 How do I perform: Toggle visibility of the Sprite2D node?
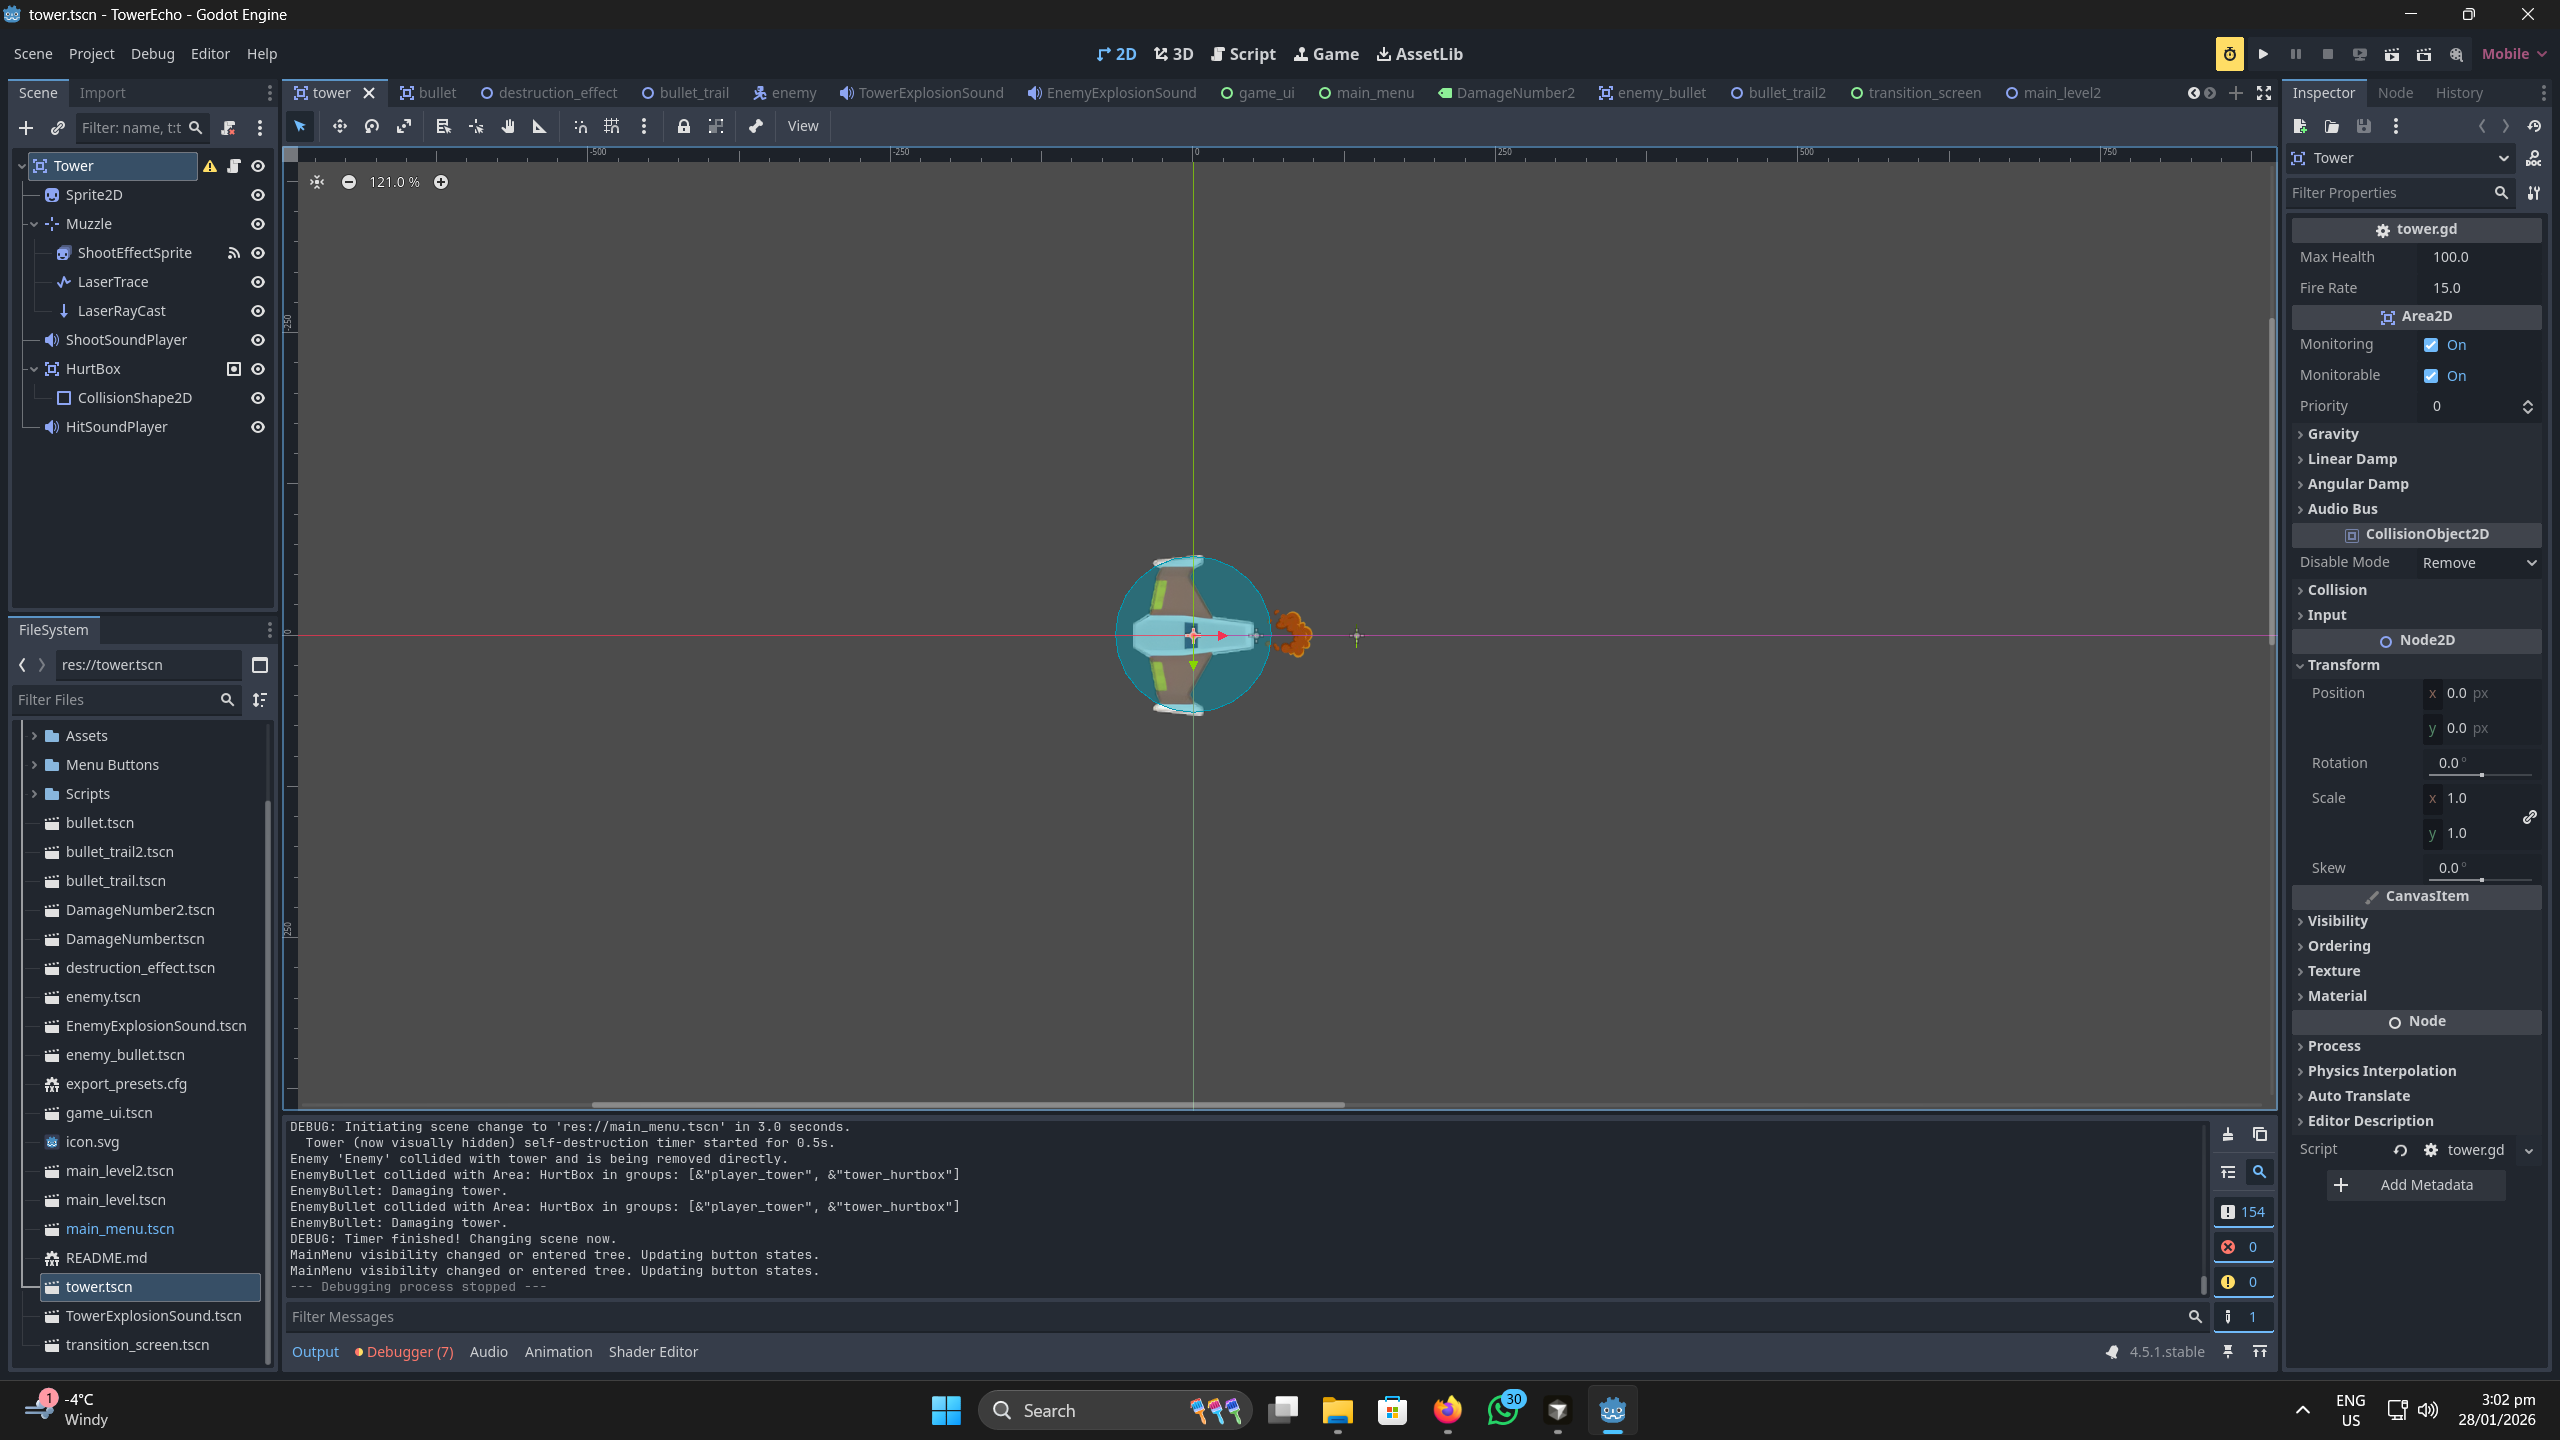click(x=257, y=195)
